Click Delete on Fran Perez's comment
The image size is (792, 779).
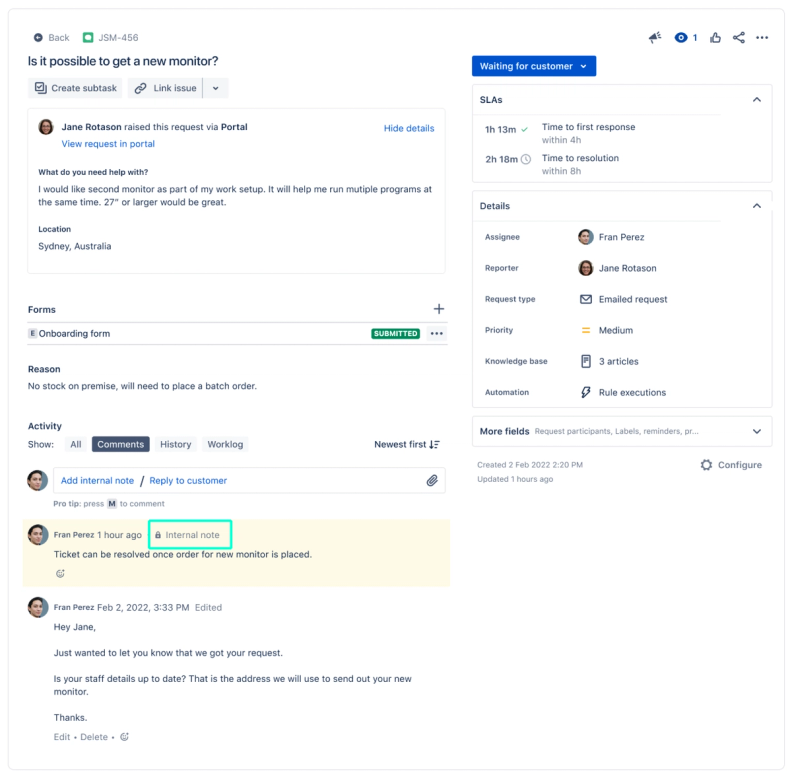(x=94, y=737)
